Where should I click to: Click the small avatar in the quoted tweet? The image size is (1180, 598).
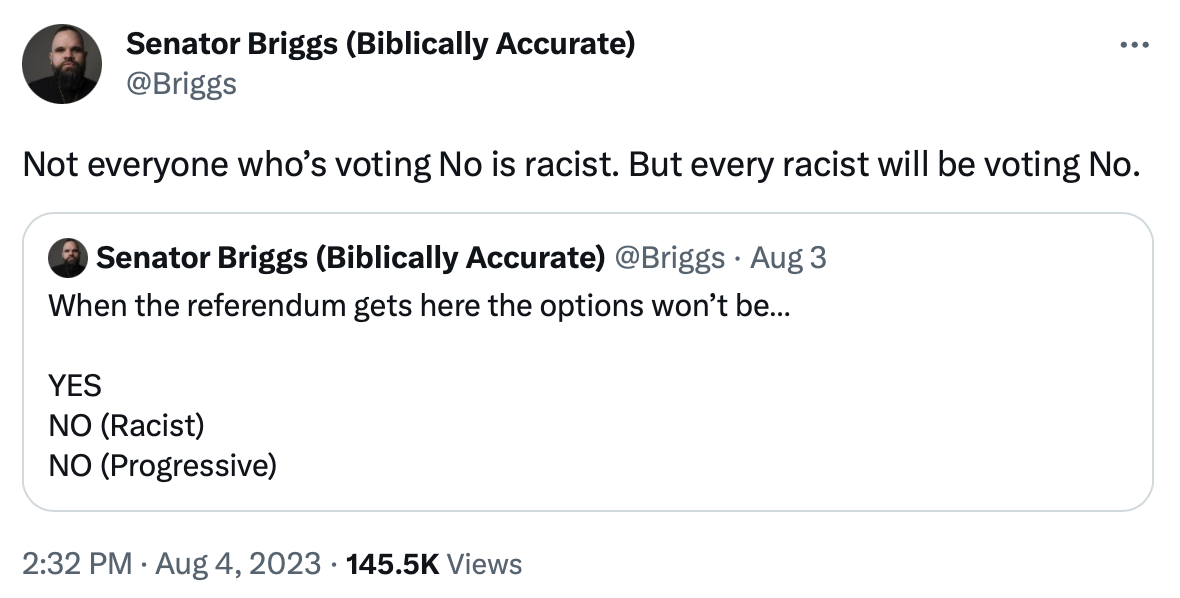point(68,259)
